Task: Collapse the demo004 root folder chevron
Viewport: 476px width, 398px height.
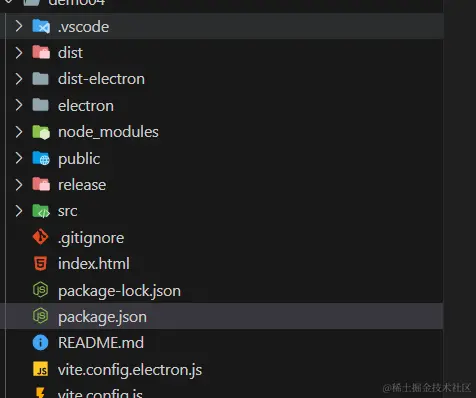Action: click(x=8, y=2)
